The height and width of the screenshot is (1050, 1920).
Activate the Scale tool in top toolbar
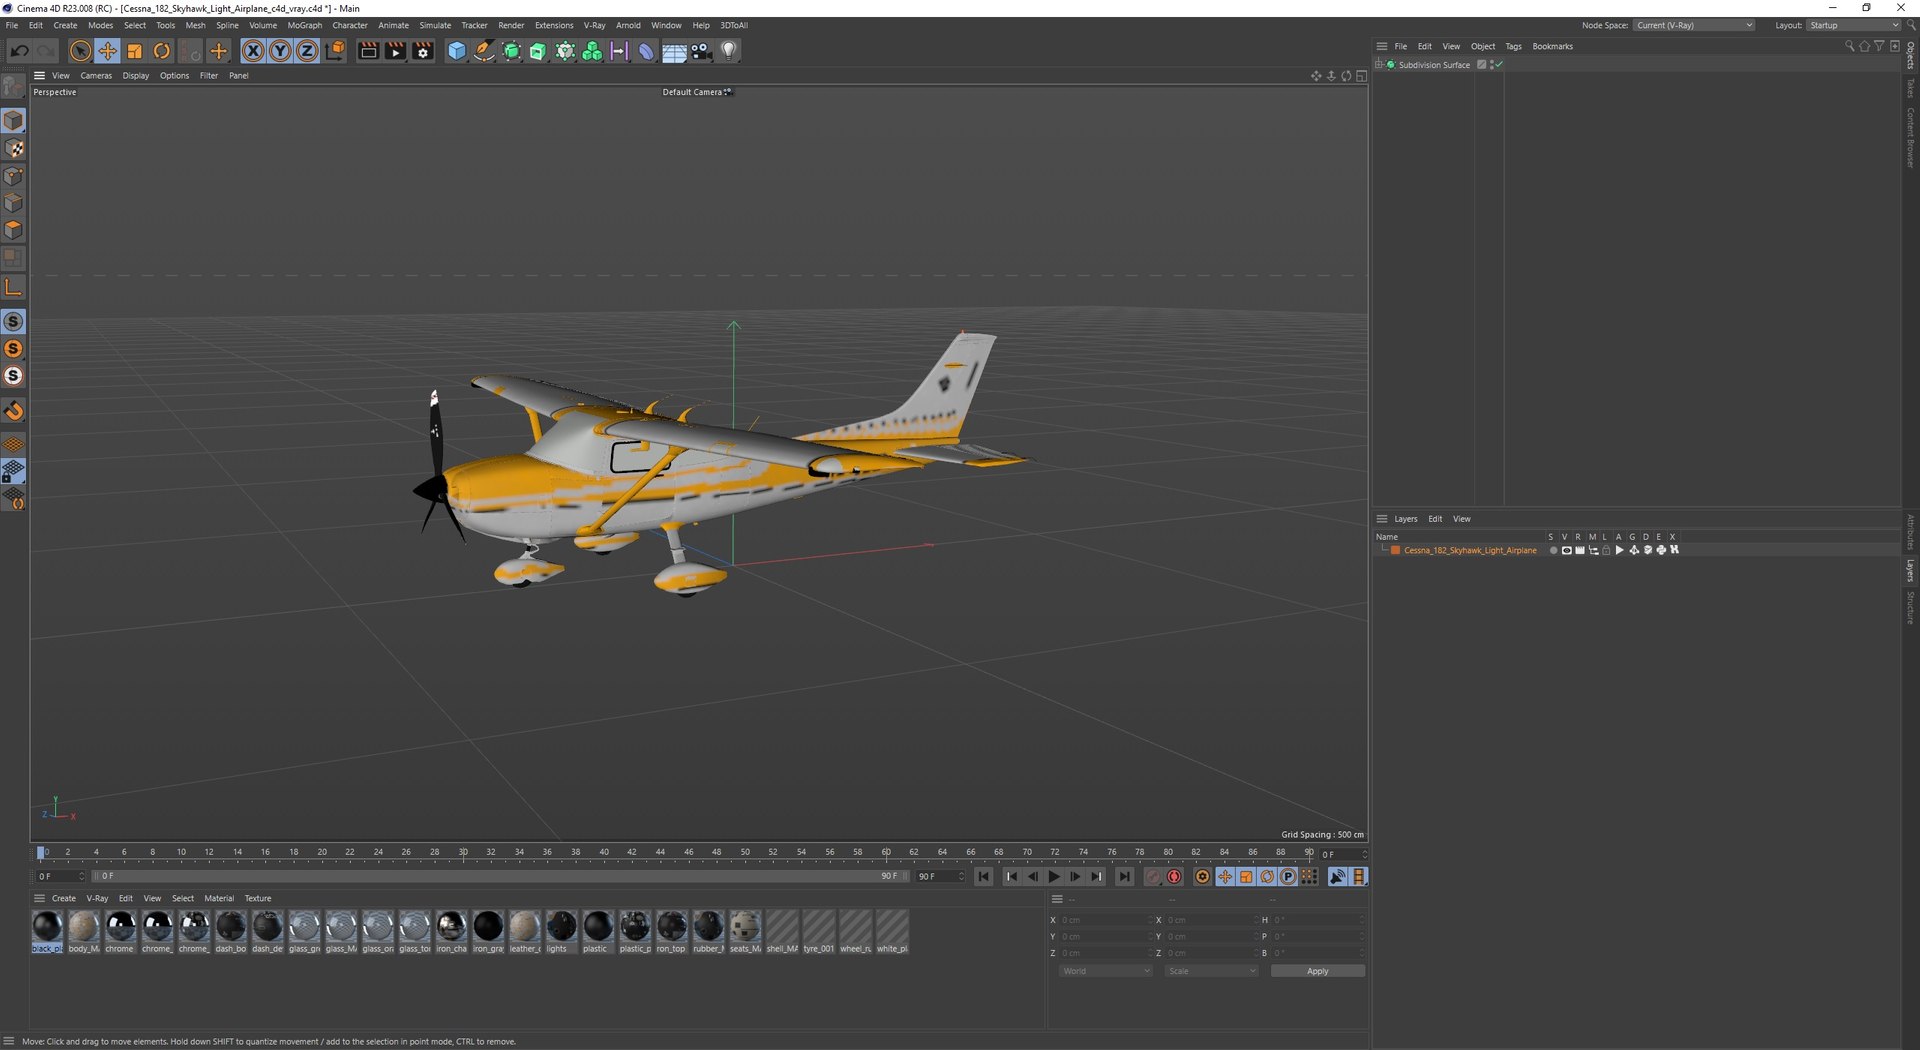pyautogui.click(x=134, y=51)
